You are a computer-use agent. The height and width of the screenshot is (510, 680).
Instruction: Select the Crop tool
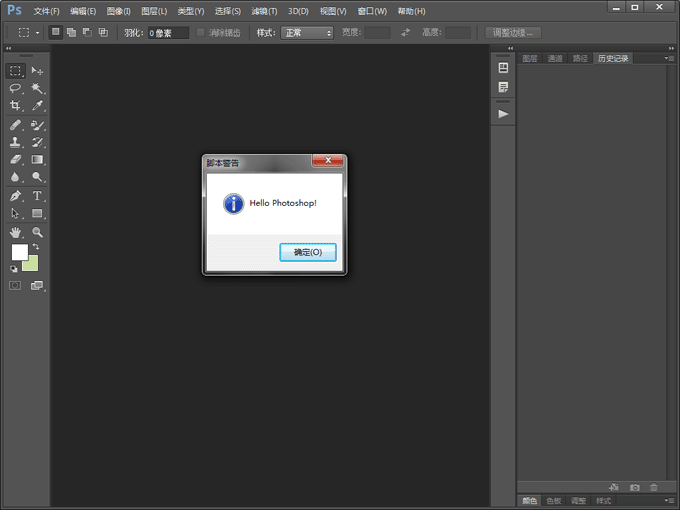[x=15, y=105]
